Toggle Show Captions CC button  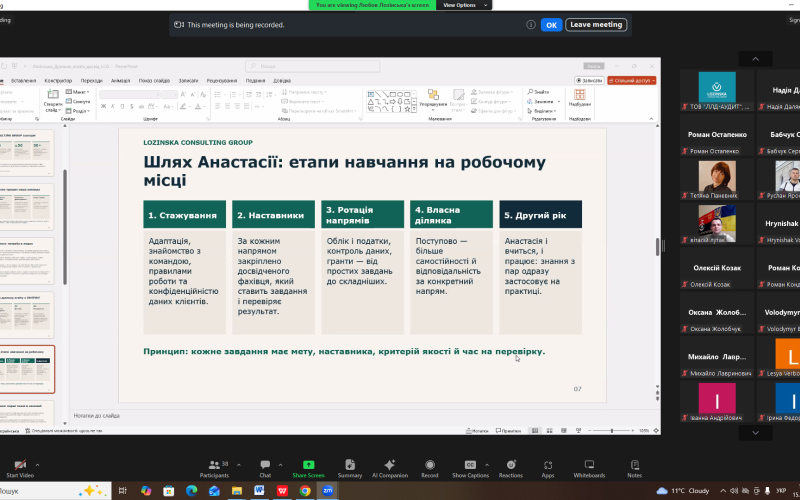470,465
